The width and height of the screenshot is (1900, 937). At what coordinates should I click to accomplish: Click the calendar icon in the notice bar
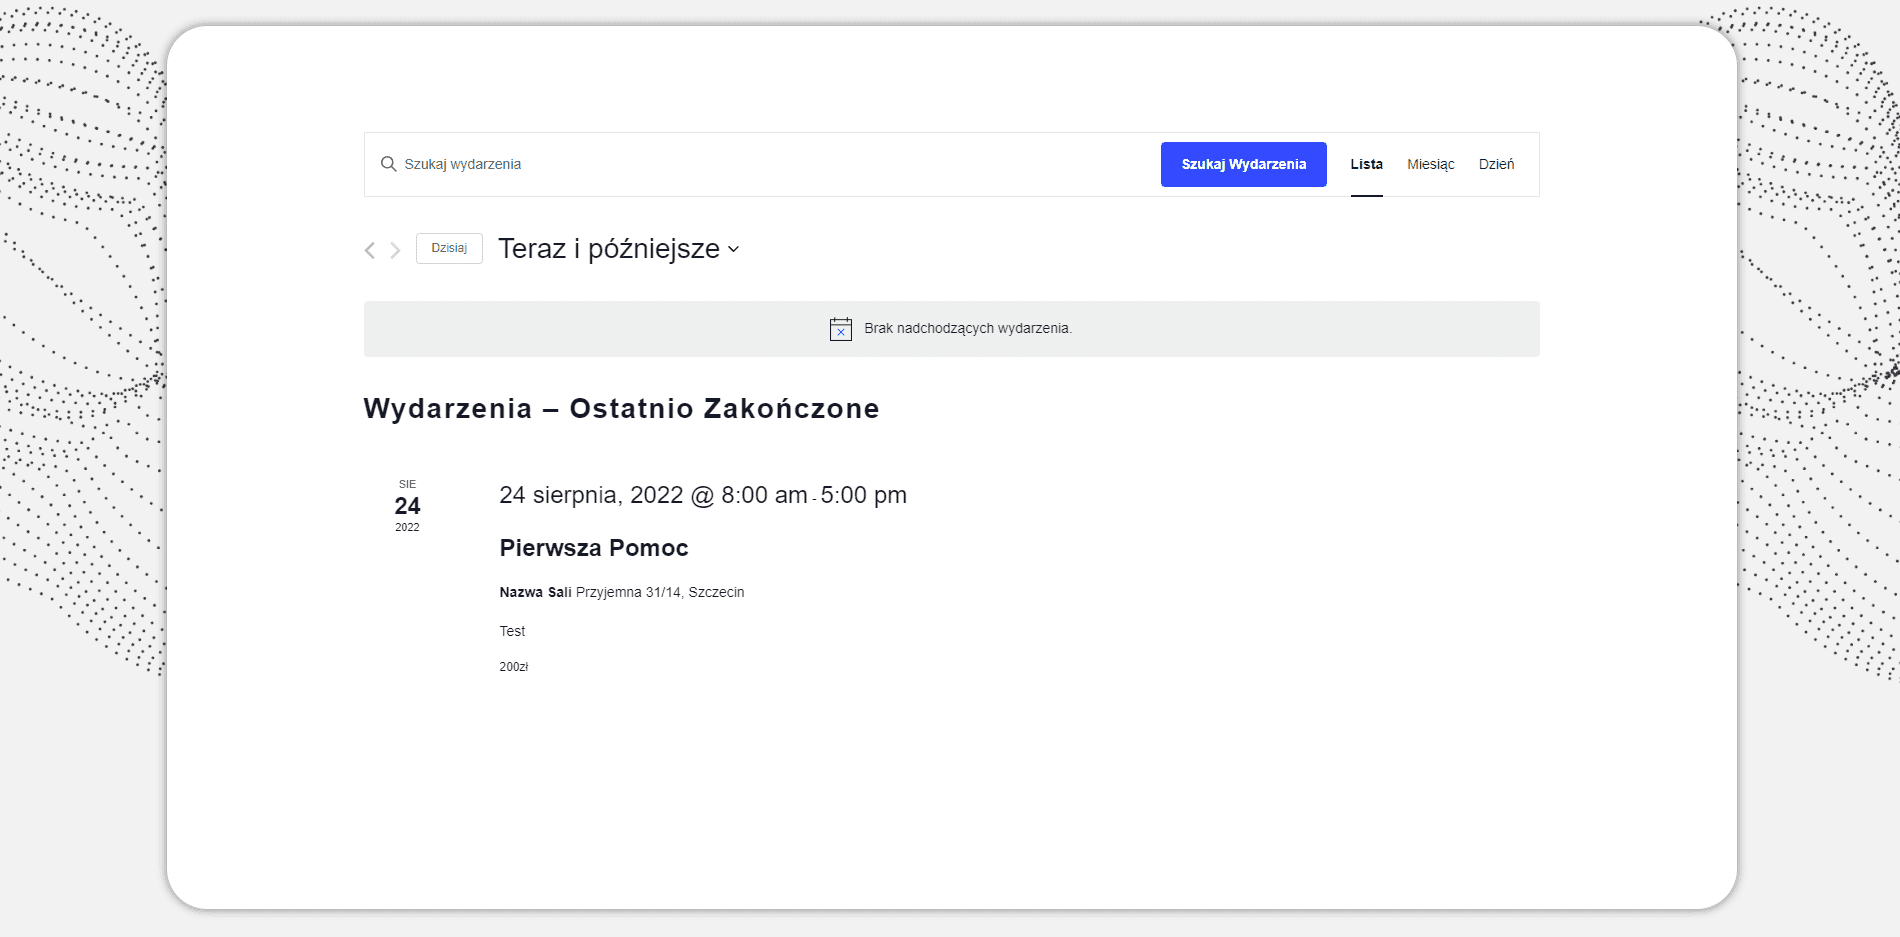click(841, 329)
